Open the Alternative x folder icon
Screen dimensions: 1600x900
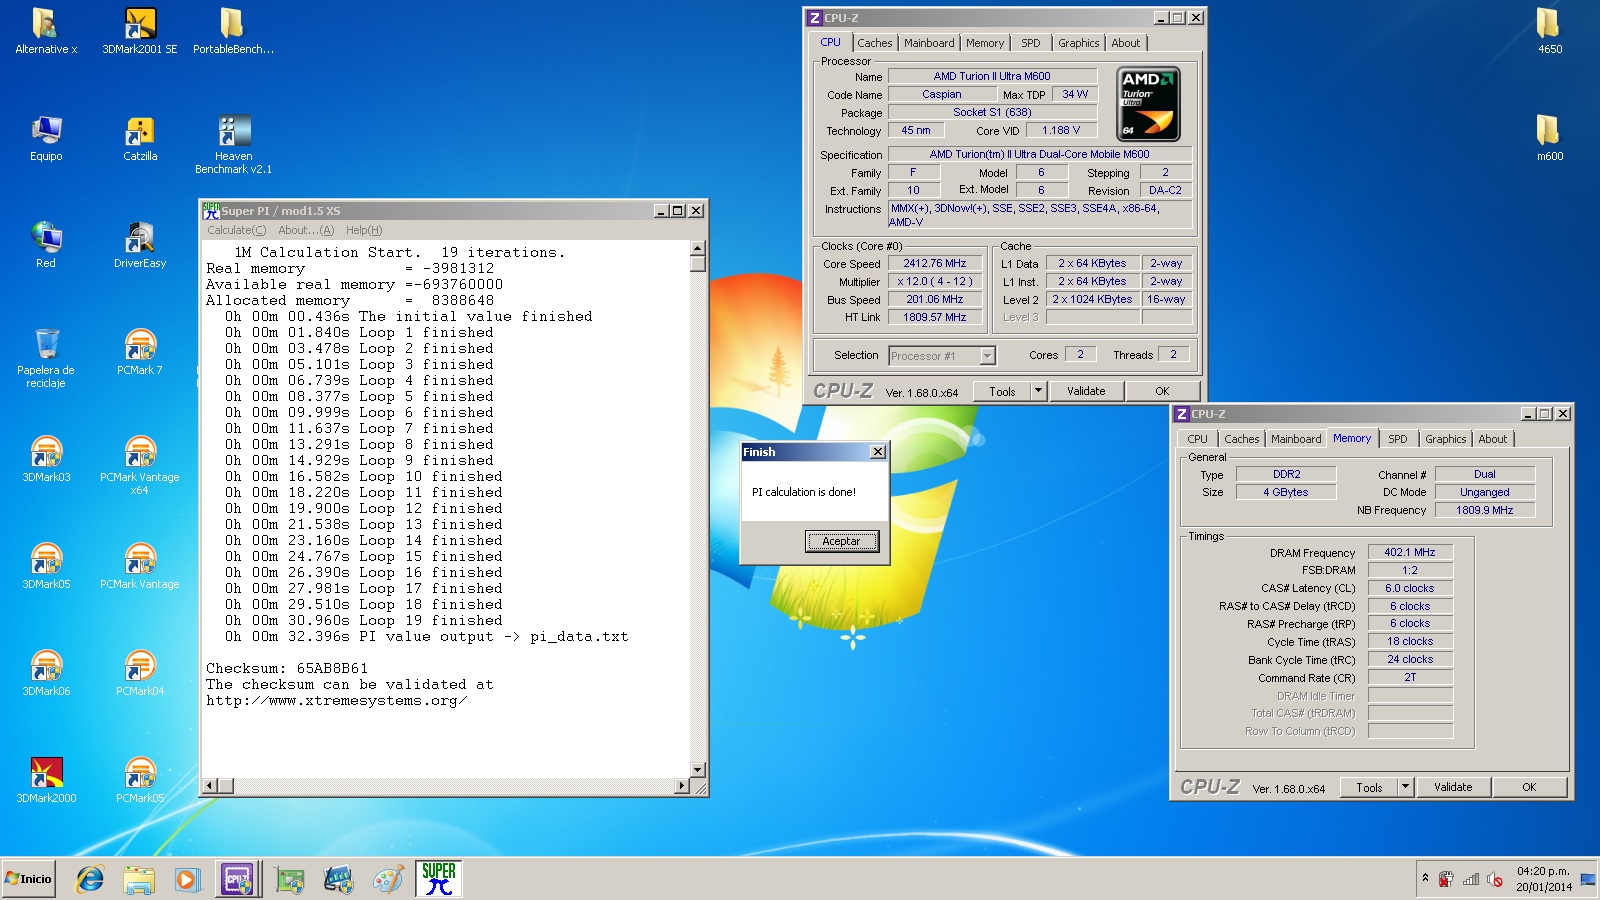click(46, 31)
